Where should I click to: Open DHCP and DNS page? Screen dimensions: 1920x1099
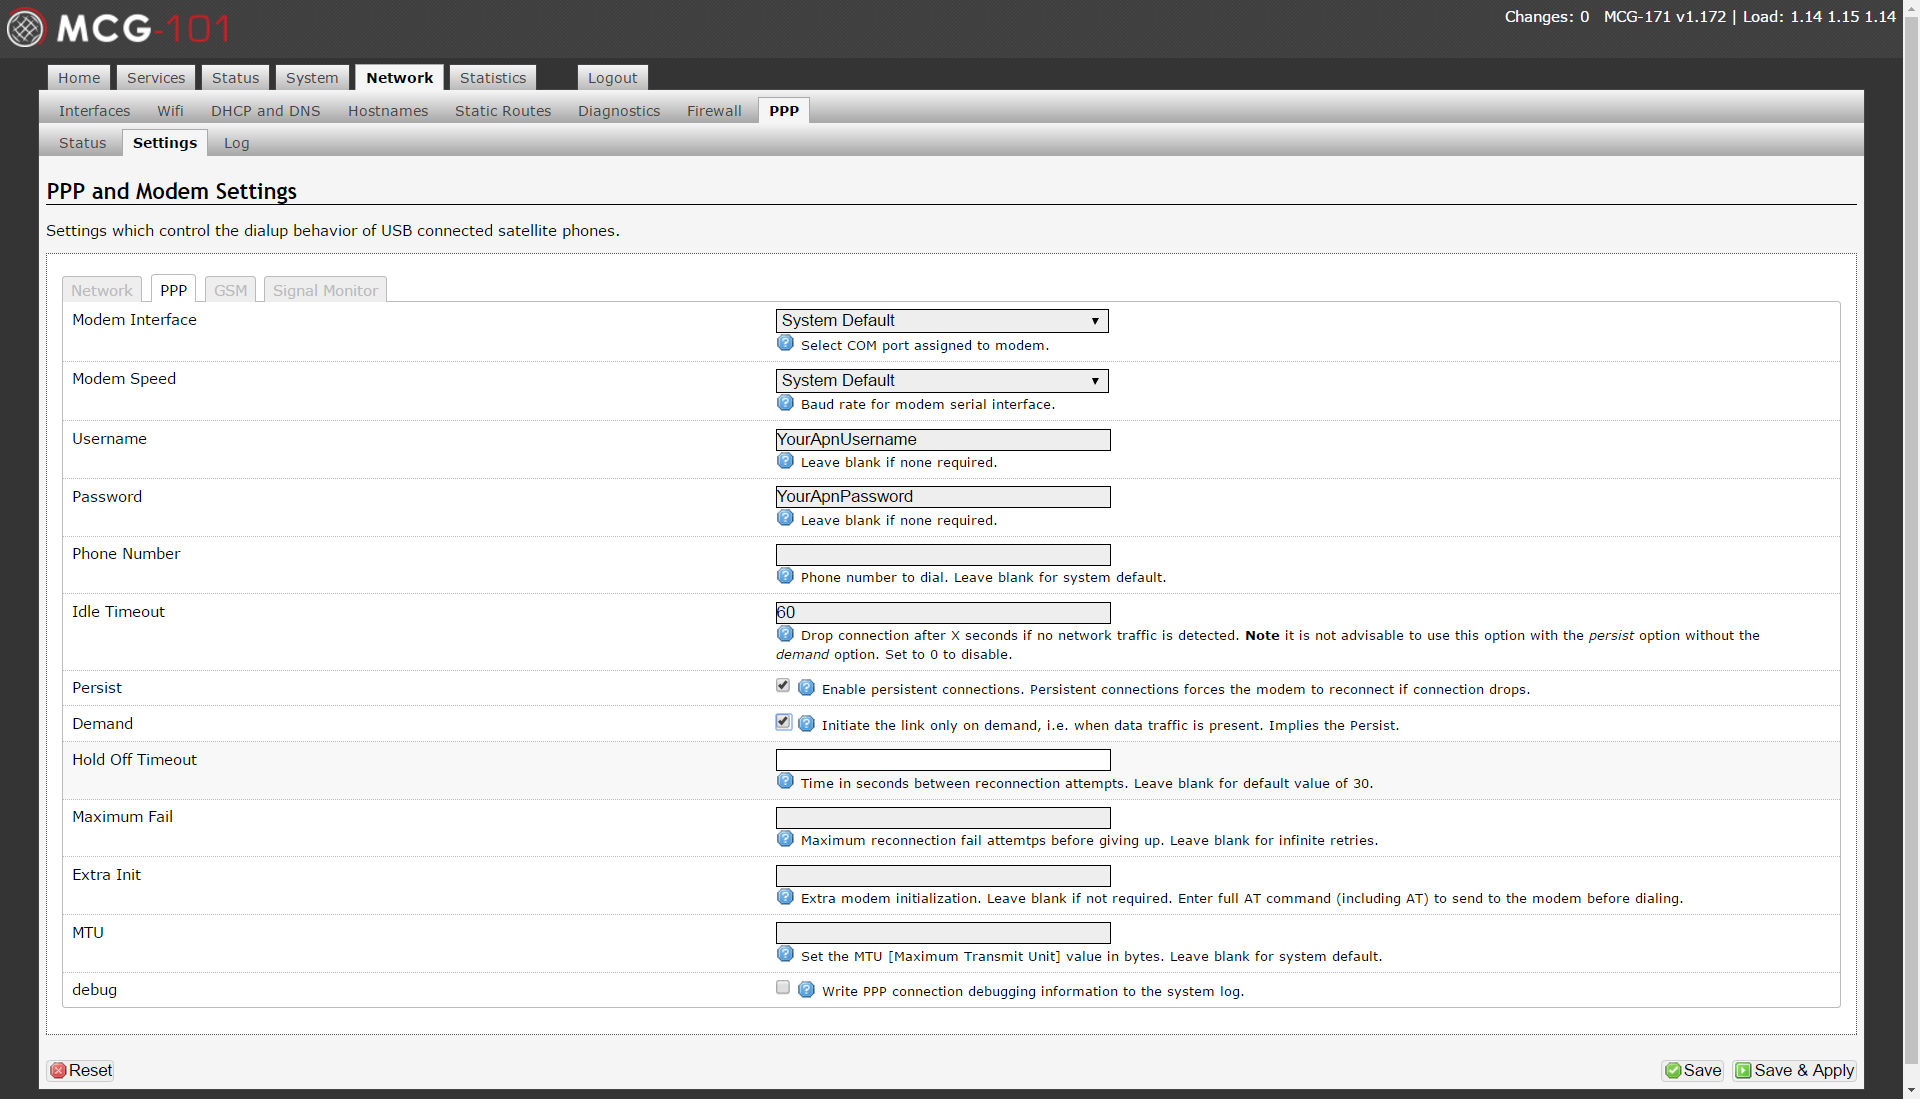tap(265, 111)
